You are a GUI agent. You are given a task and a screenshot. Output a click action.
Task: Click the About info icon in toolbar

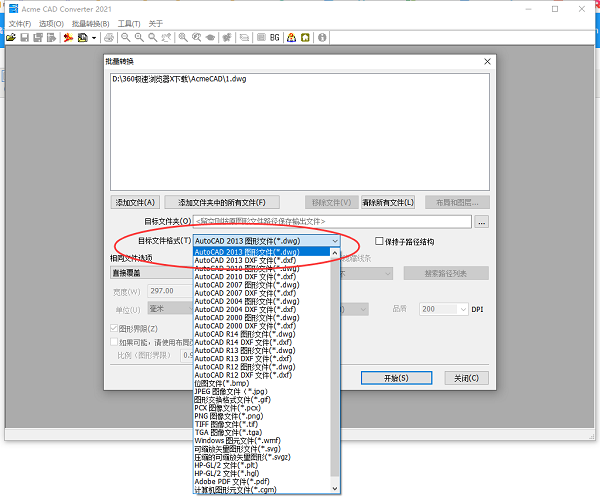pyautogui.click(x=322, y=37)
